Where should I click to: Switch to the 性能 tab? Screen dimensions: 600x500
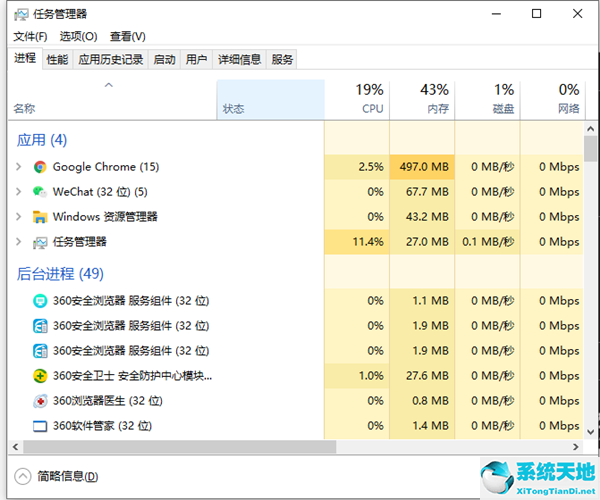[x=57, y=60]
